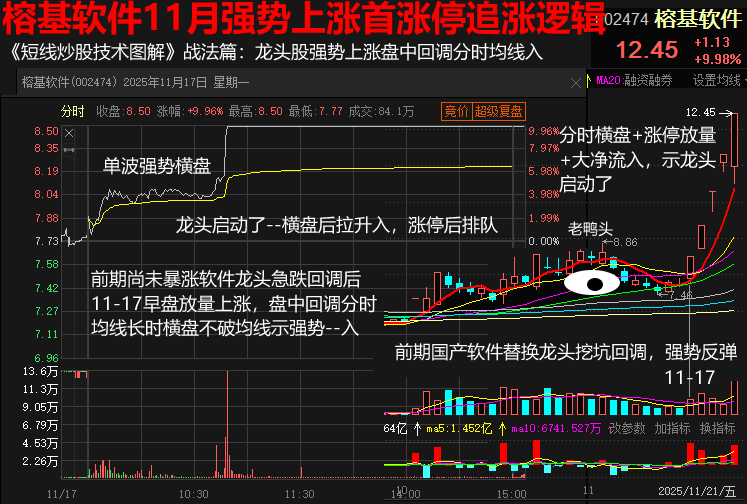Click the ma5:1.452亿 volume average value
Viewport: 747px width, 504px height.
click(x=459, y=429)
